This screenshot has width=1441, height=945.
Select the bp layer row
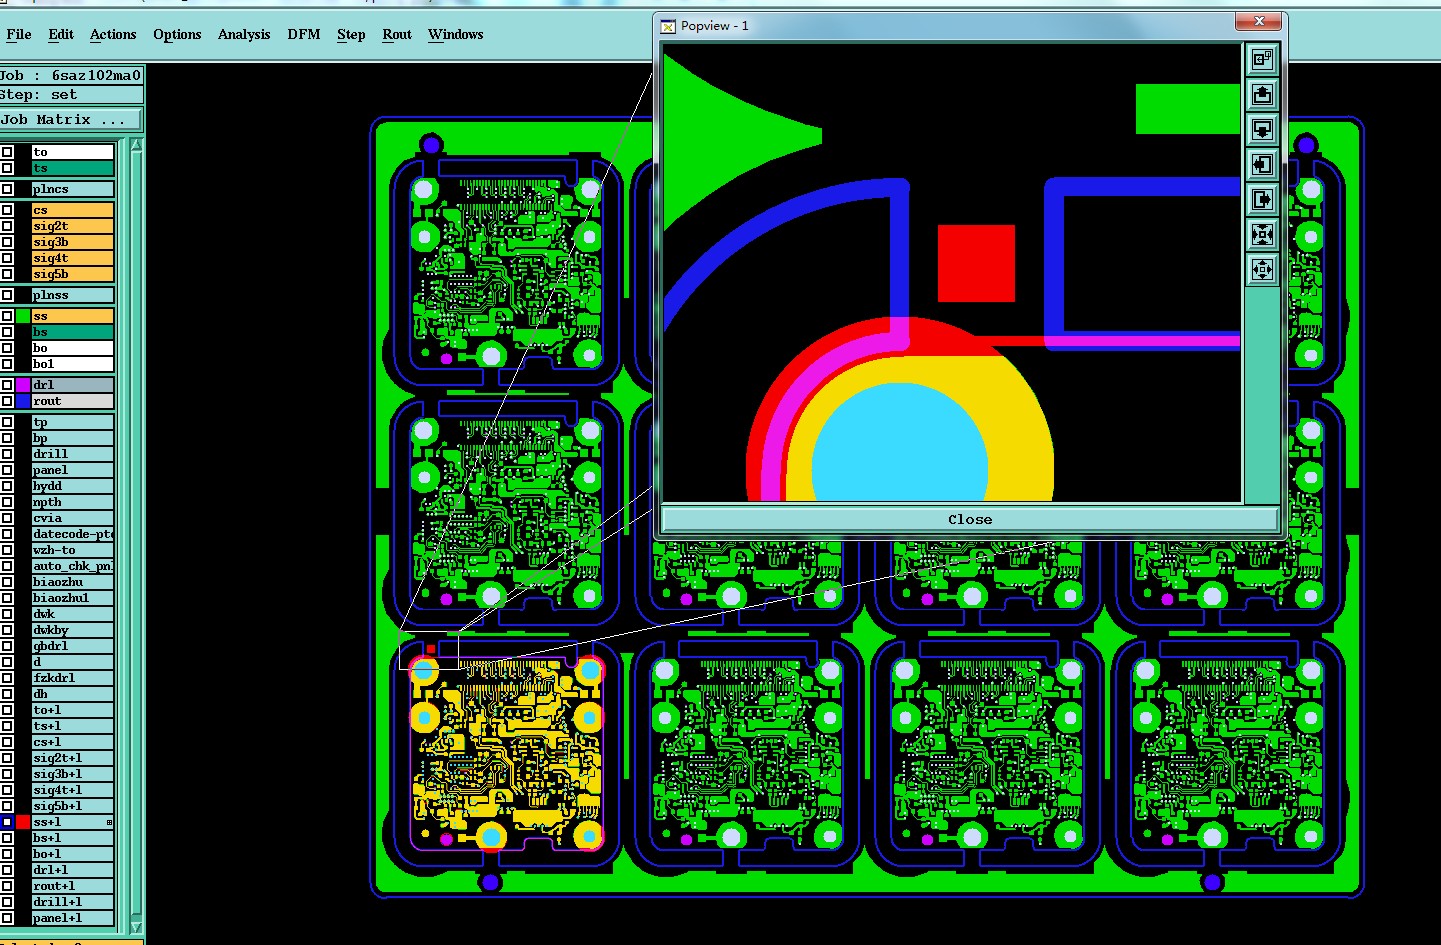click(72, 438)
